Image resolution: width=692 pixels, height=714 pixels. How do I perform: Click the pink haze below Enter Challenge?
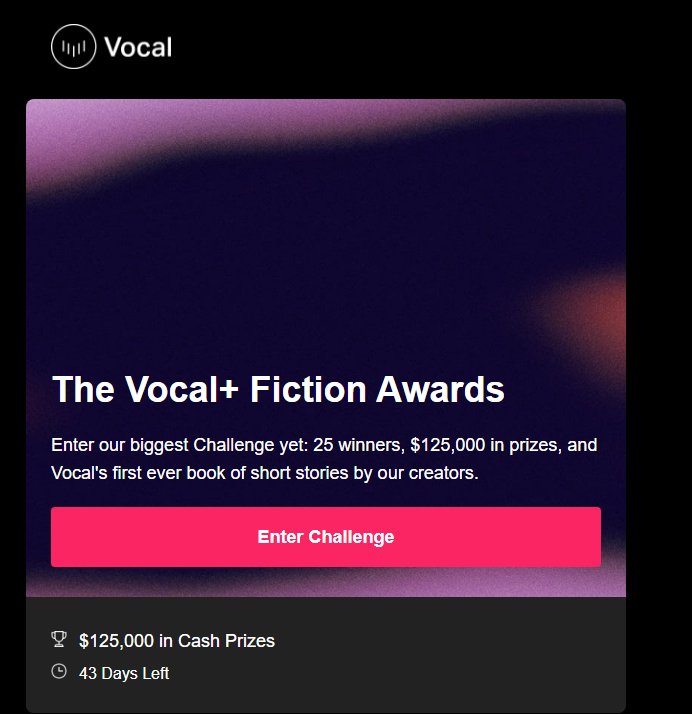pos(326,585)
